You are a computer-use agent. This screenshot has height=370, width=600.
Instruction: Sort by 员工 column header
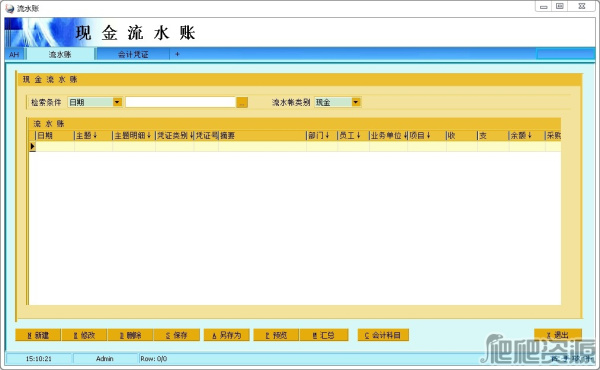click(x=353, y=135)
